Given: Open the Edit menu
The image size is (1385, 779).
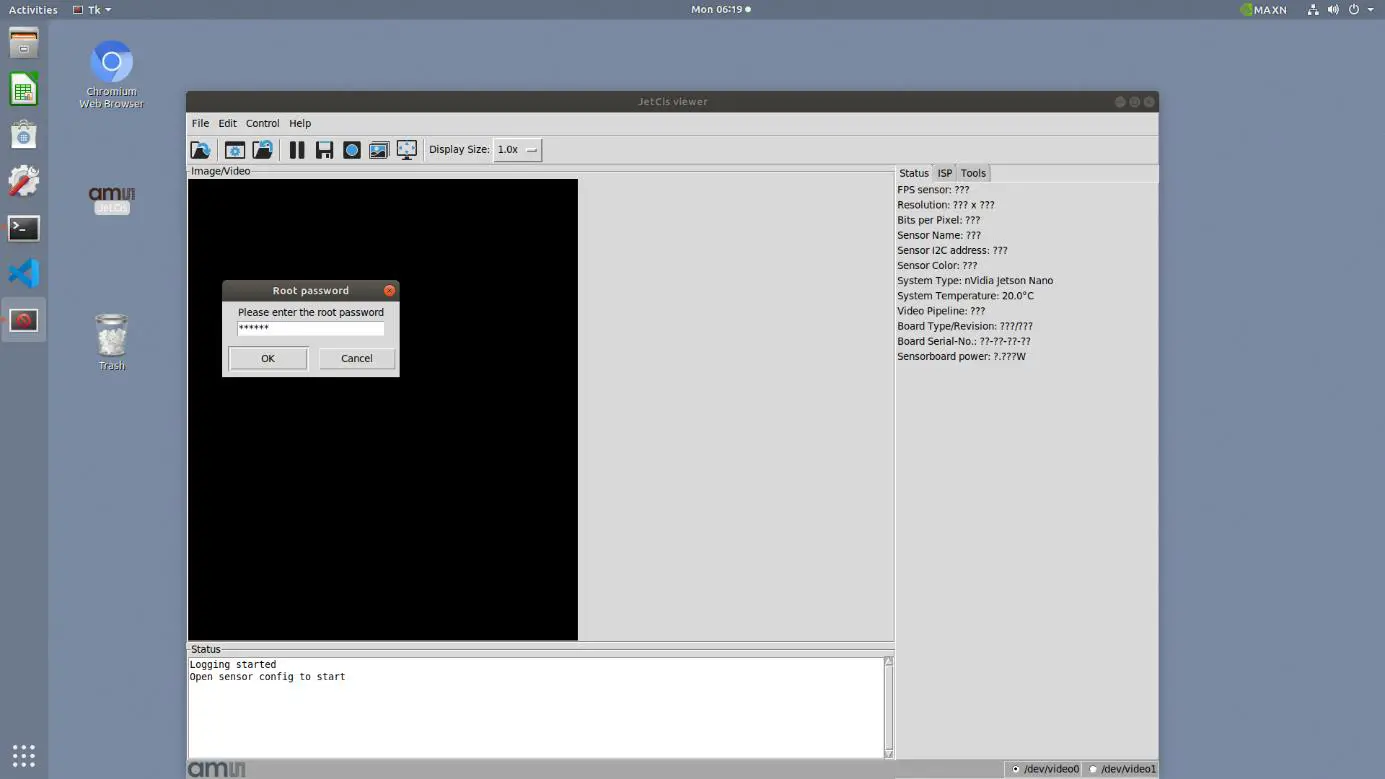Looking at the screenshot, I should click(228, 123).
